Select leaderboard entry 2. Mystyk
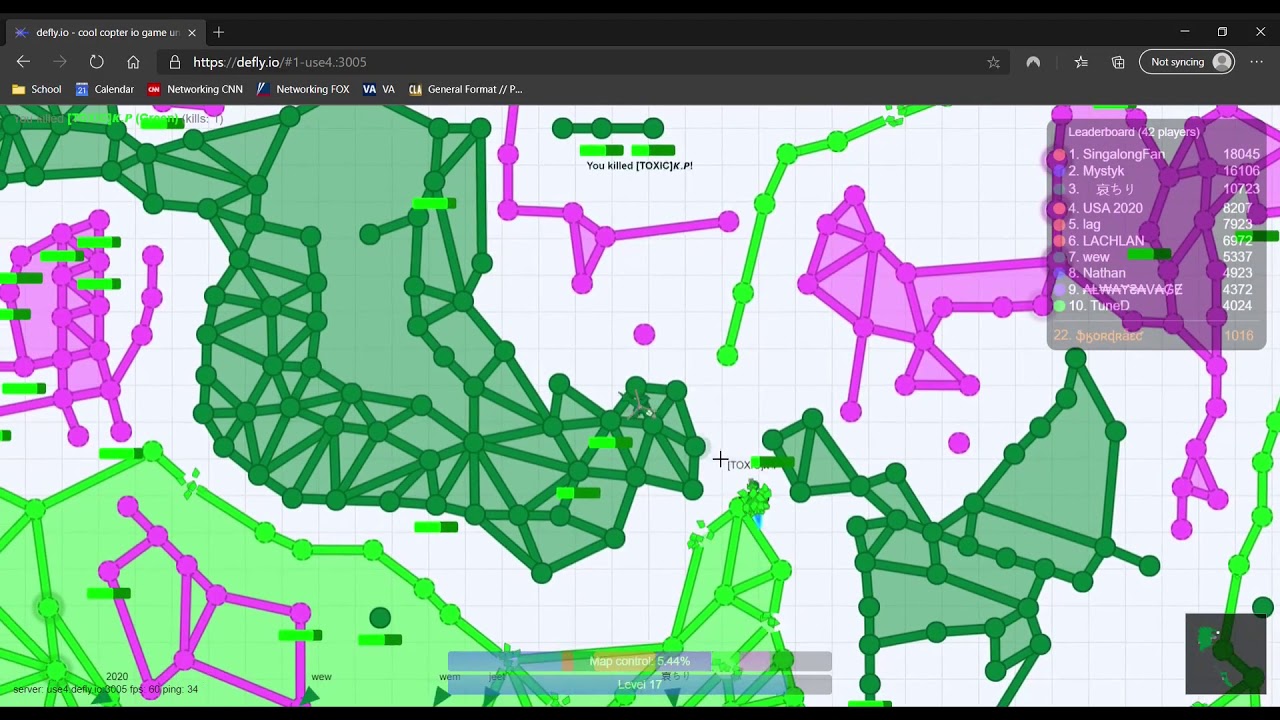 pyautogui.click(x=1156, y=171)
